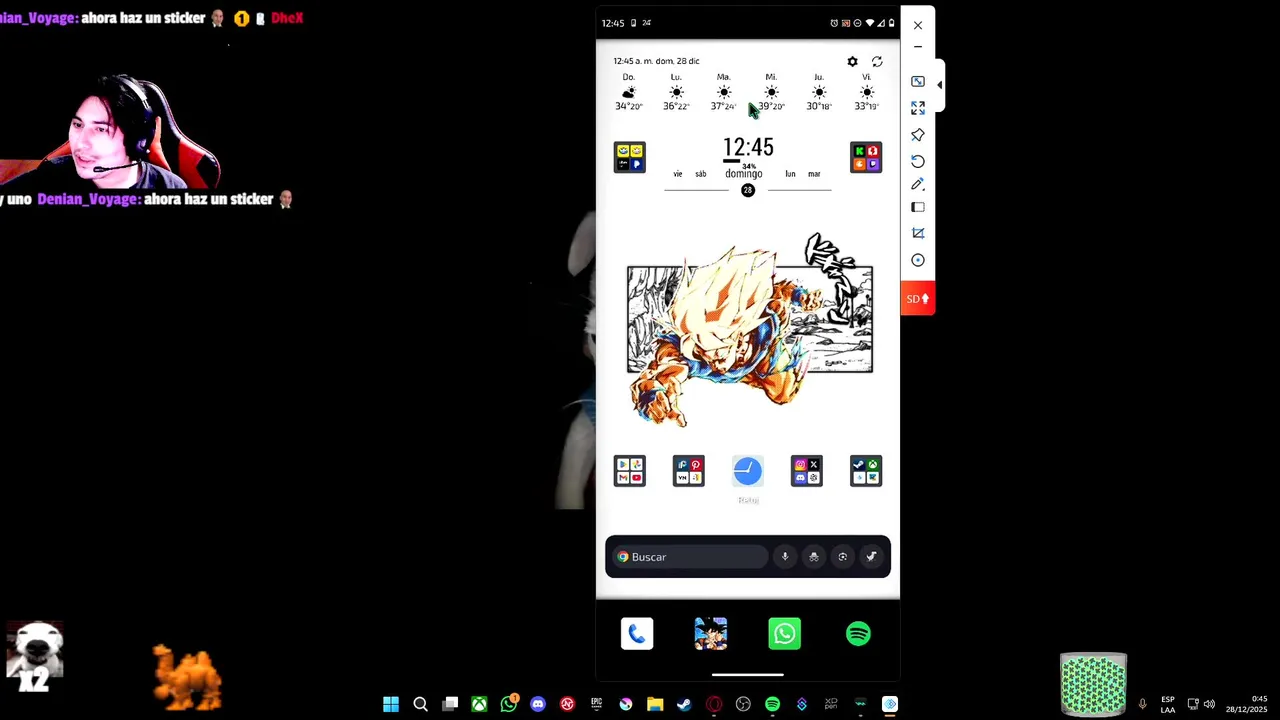Open the weather widget settings gear
Screen dimensions: 1280x720
click(x=852, y=62)
